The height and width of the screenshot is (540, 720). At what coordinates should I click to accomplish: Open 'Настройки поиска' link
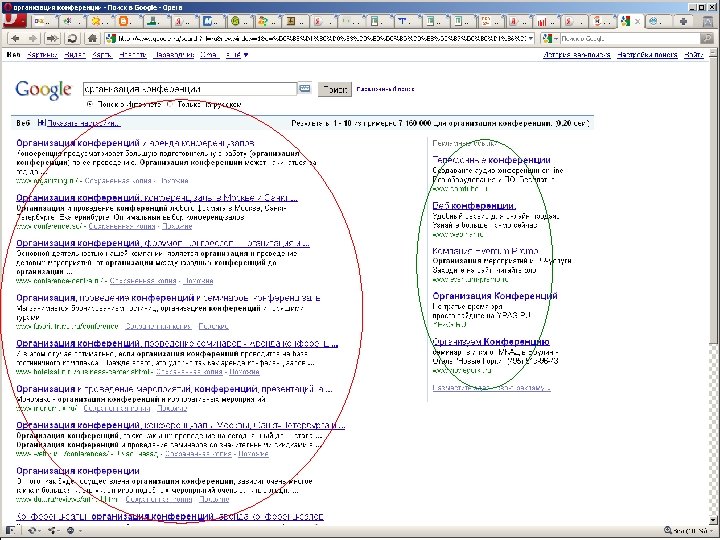click(x=647, y=55)
